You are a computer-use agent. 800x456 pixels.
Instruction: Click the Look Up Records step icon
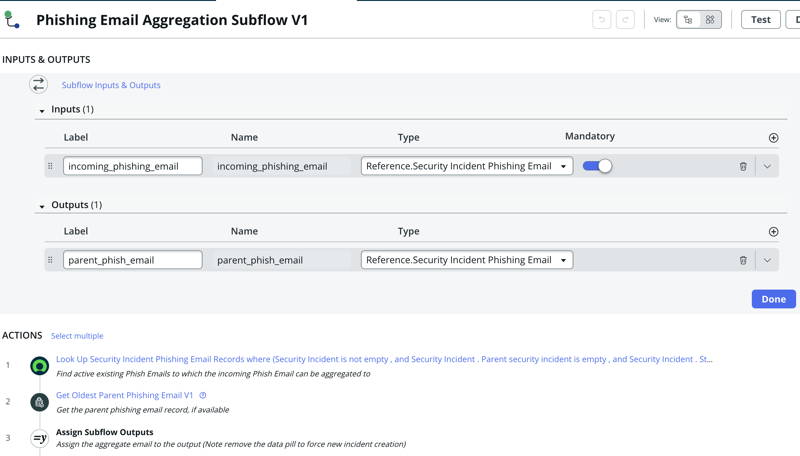pos(39,366)
